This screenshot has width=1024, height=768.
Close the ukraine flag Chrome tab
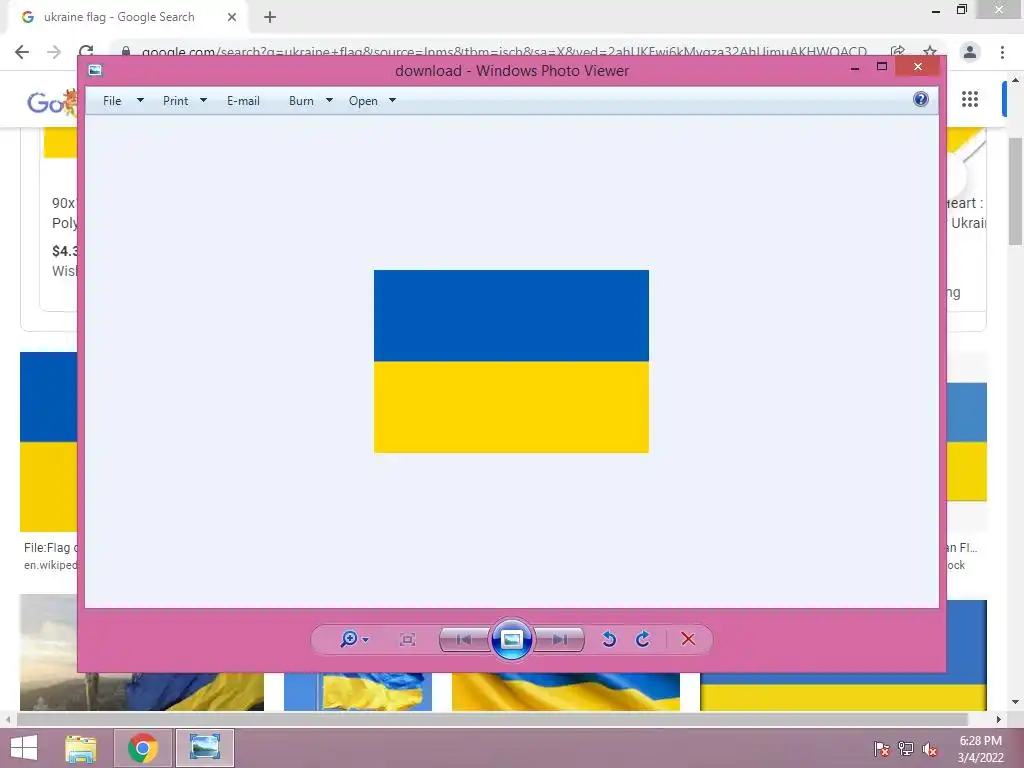(x=232, y=17)
